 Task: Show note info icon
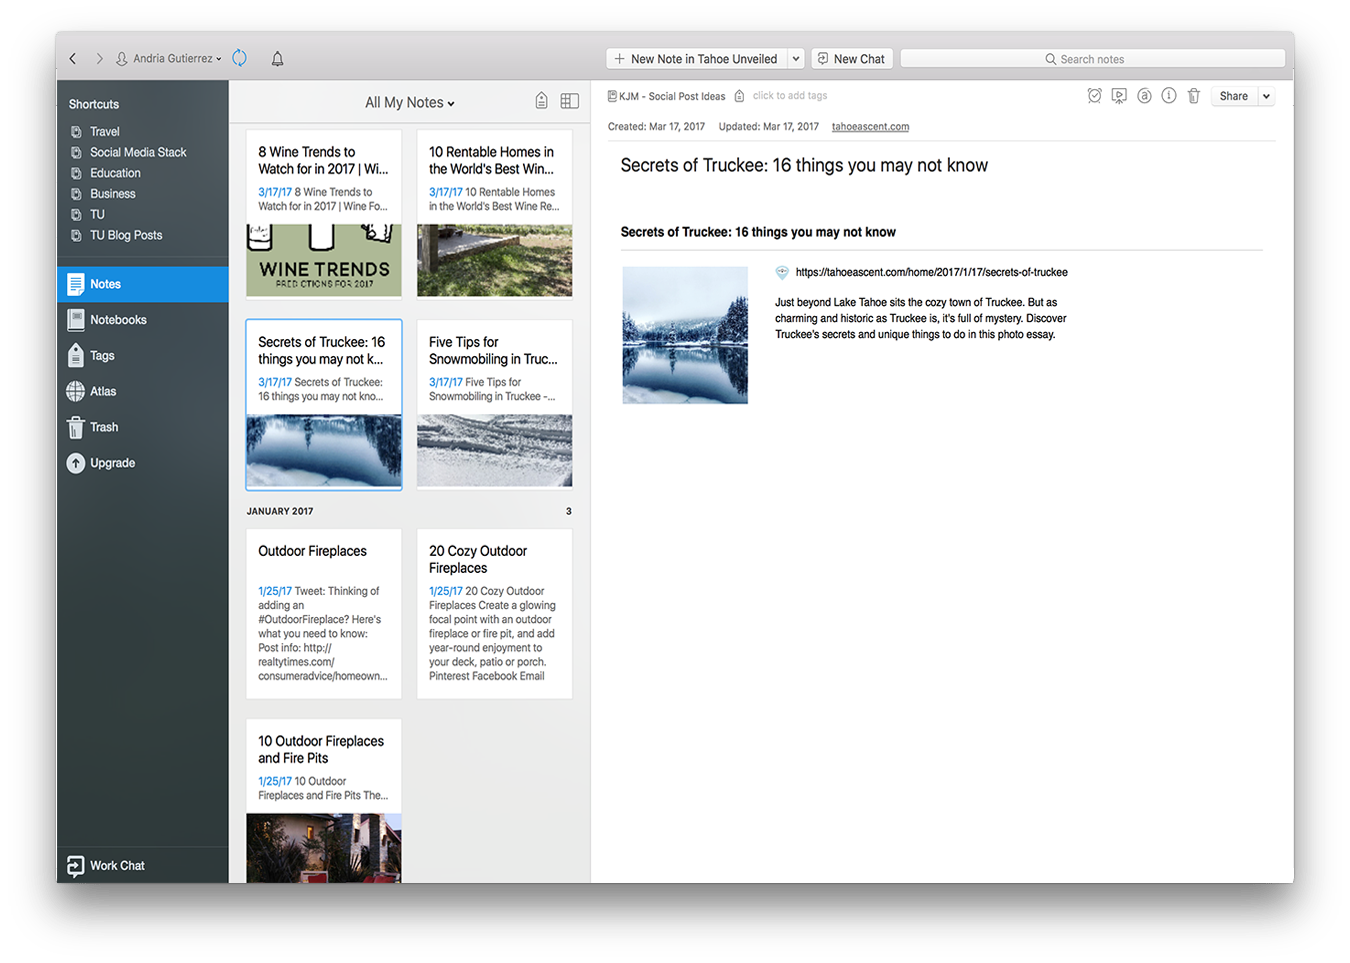click(x=1169, y=96)
